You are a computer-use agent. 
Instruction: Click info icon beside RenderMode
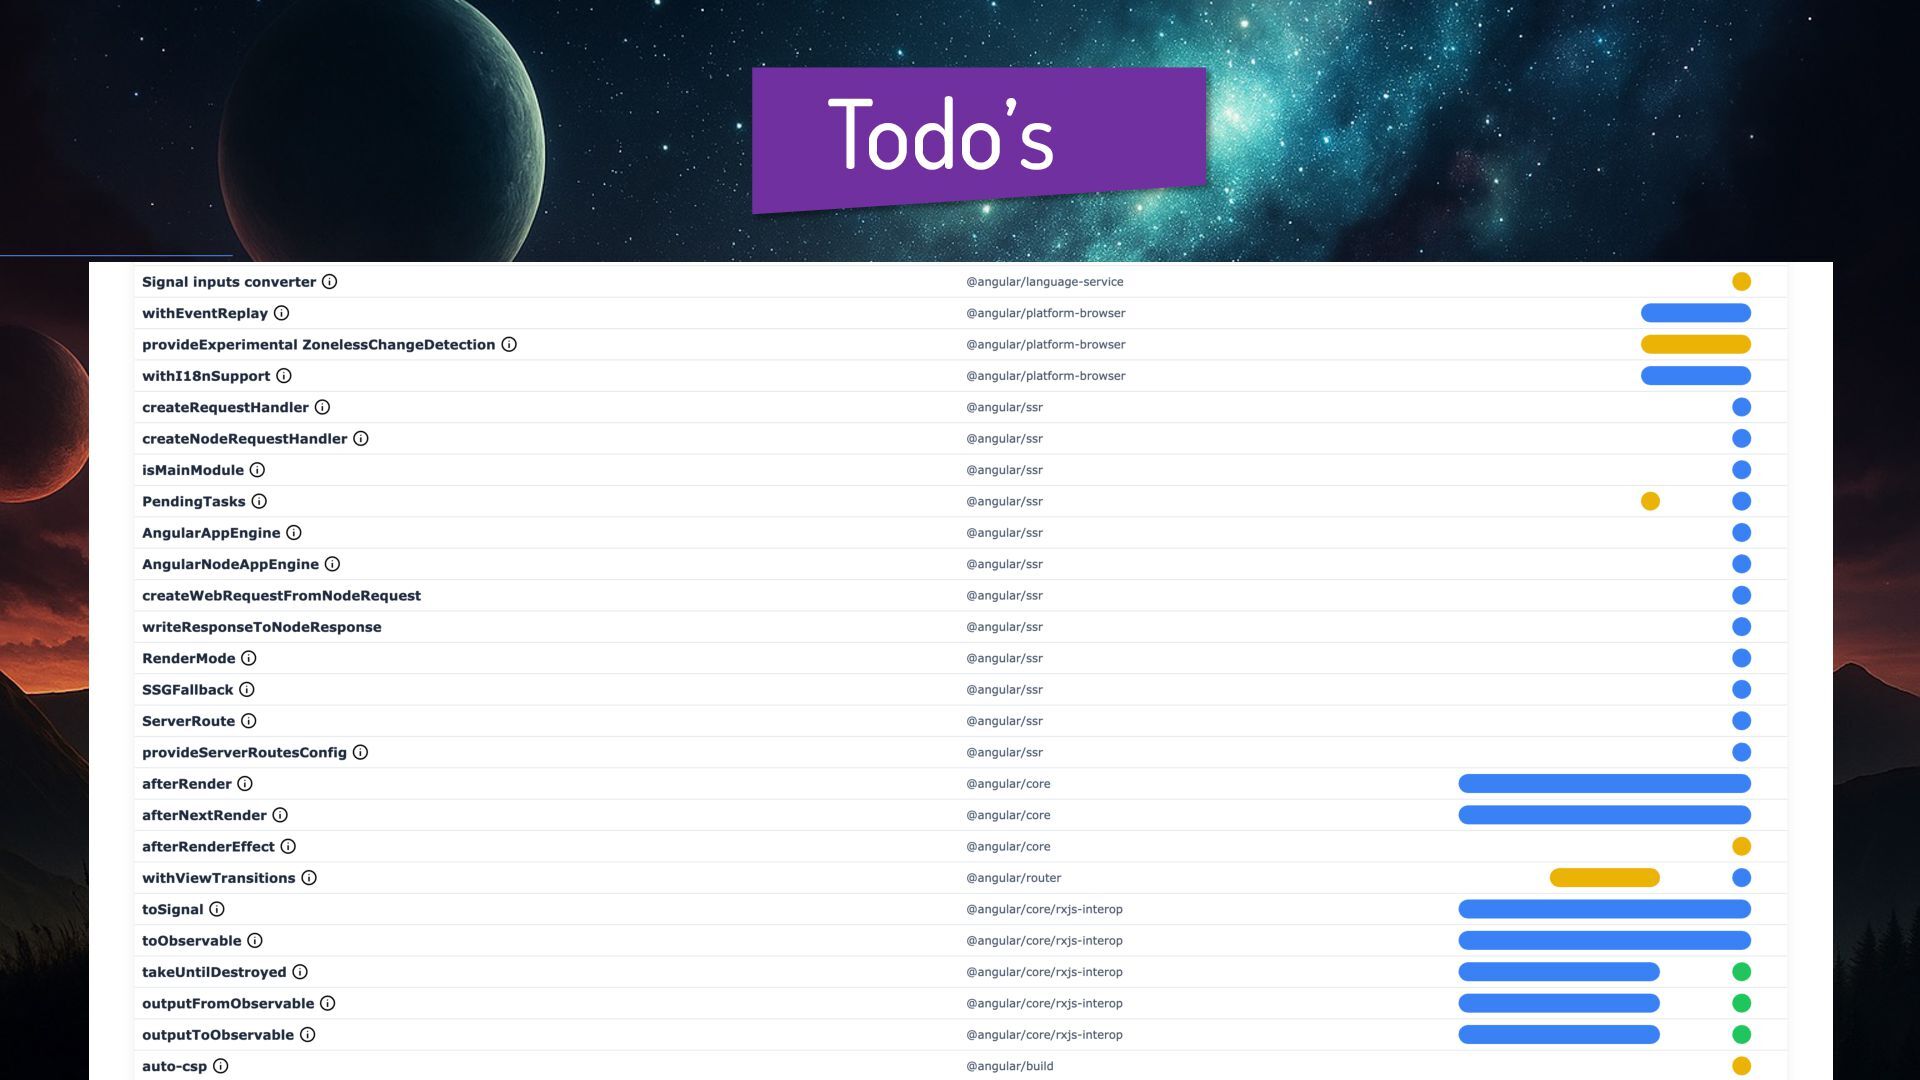pyautogui.click(x=249, y=658)
